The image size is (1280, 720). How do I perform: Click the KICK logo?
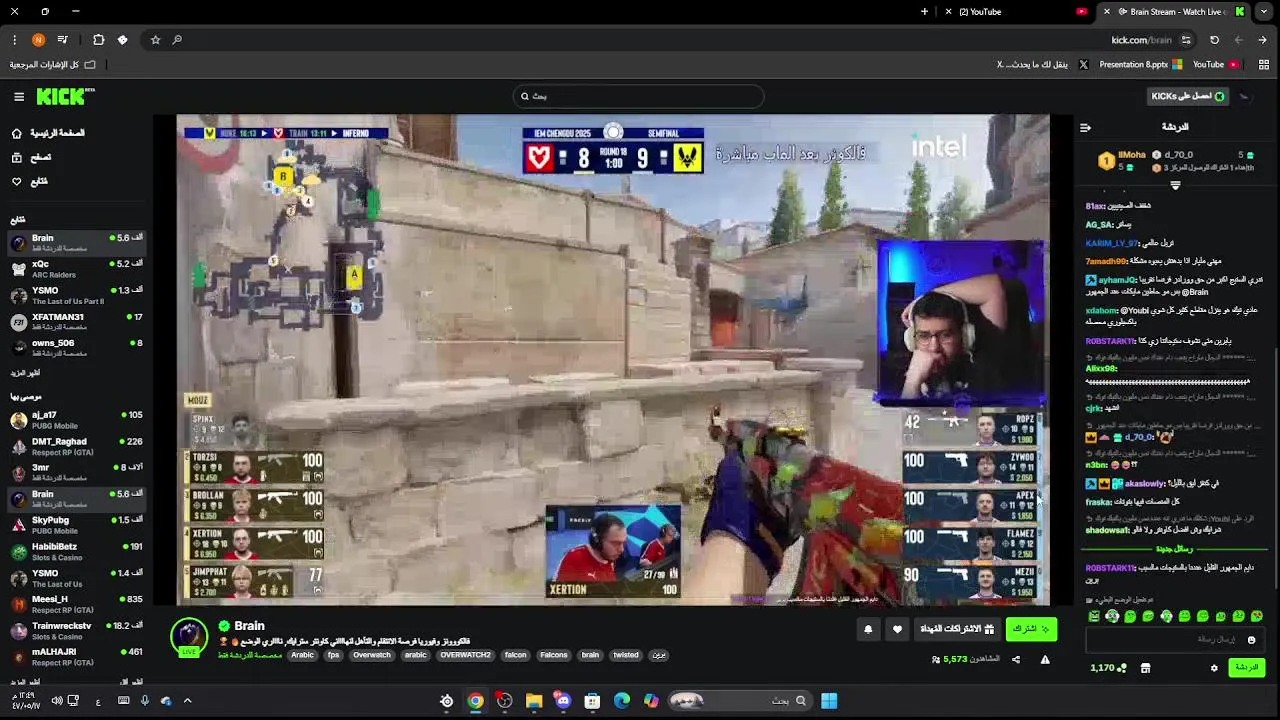pos(65,96)
